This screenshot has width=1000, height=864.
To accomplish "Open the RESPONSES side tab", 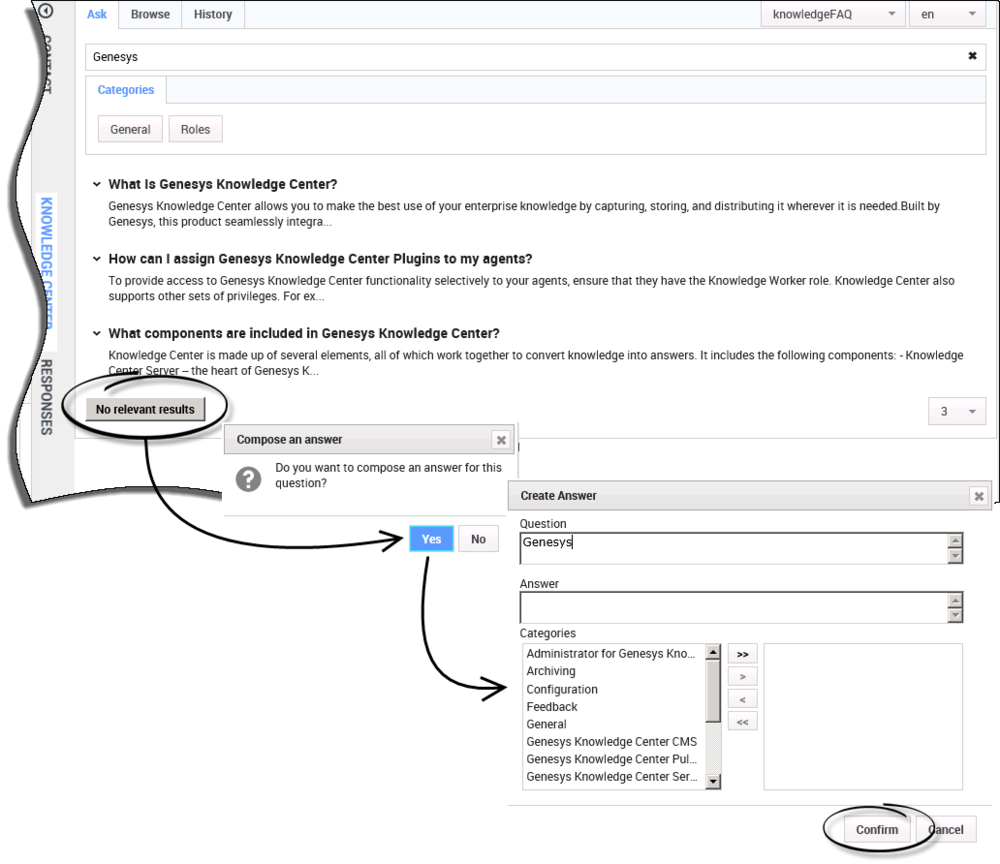I will tap(46, 397).
